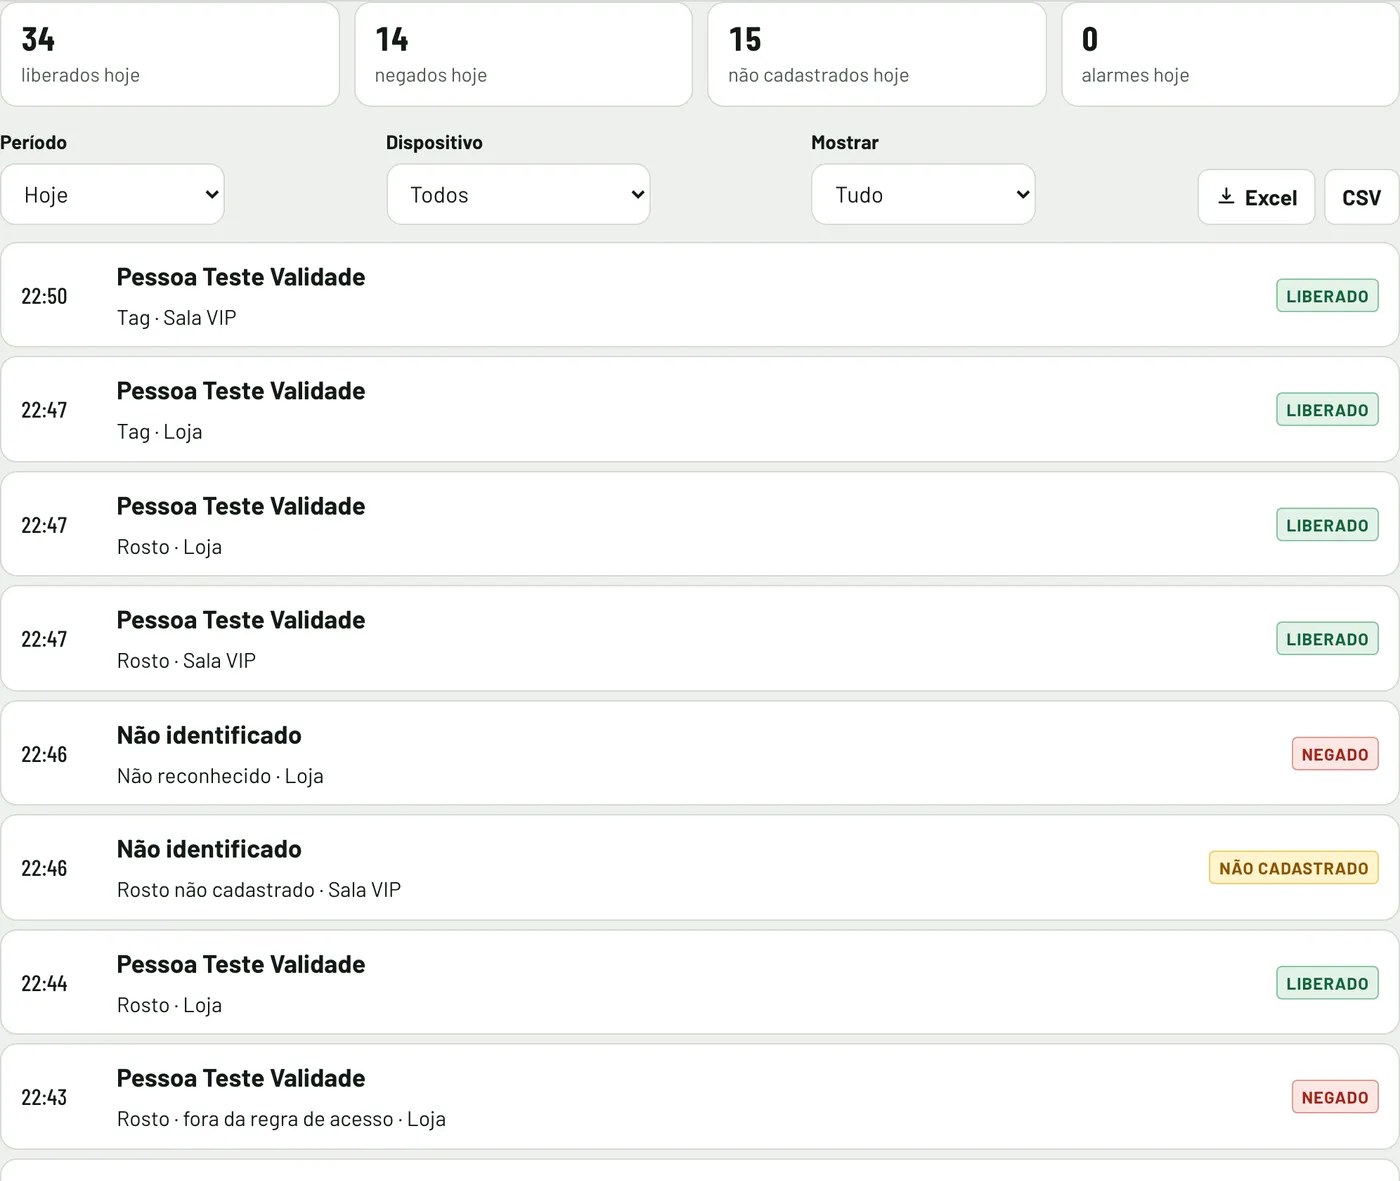1400x1181 pixels.
Task: Open the 22:44 Rosto · Loja entry
Action: [x=700, y=982]
